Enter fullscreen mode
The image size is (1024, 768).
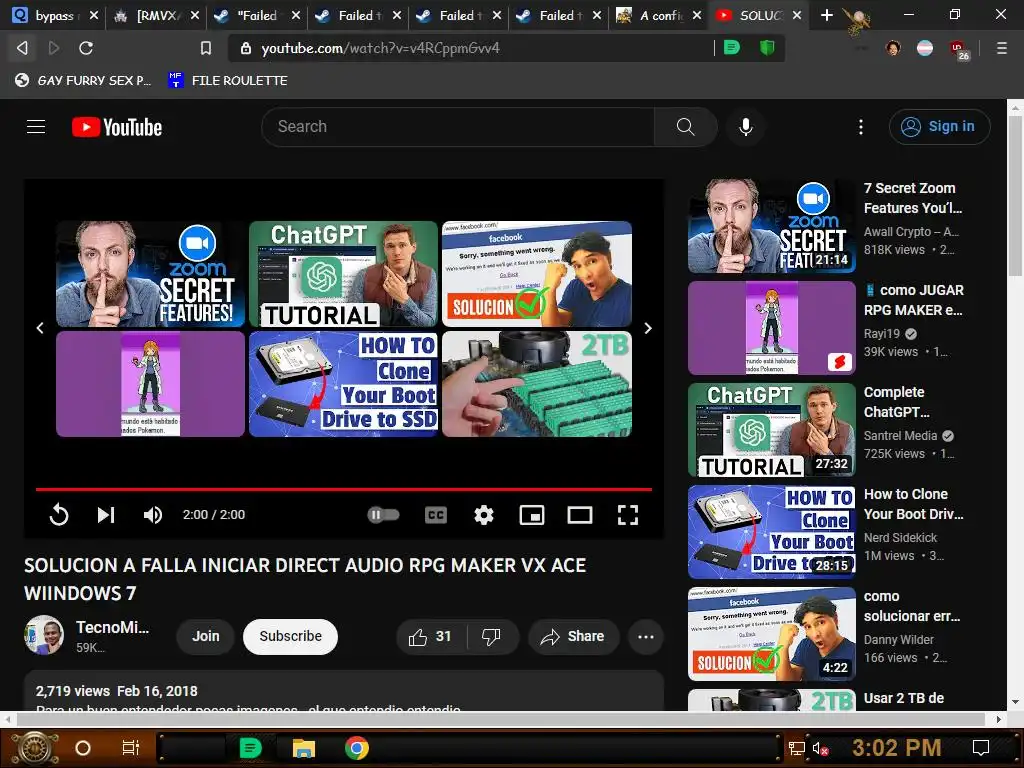tap(628, 515)
